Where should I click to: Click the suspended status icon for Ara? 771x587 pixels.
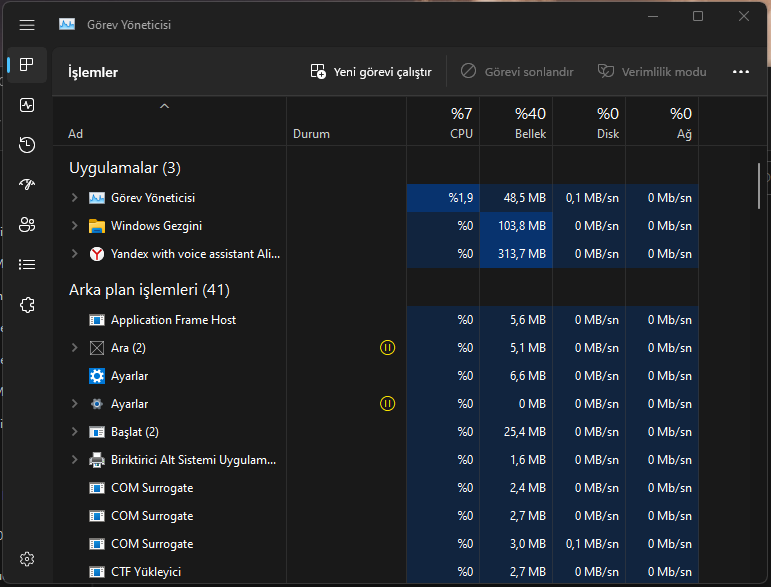[387, 348]
